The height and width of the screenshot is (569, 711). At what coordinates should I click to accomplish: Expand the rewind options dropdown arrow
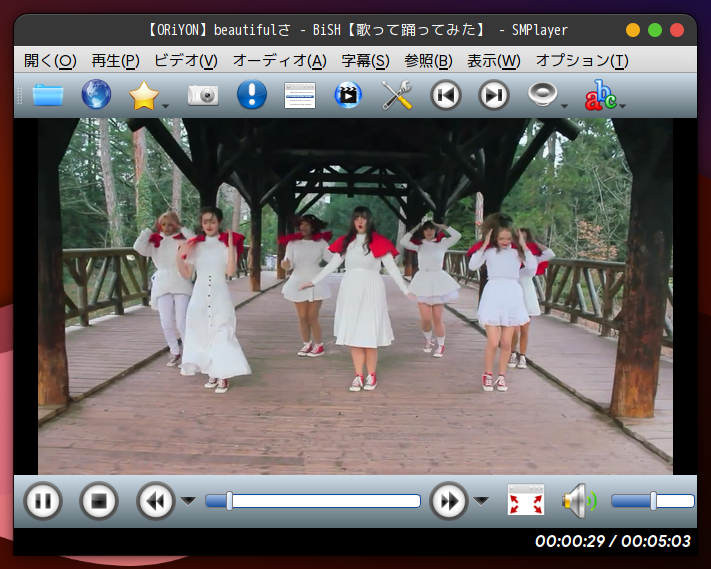pos(188,501)
